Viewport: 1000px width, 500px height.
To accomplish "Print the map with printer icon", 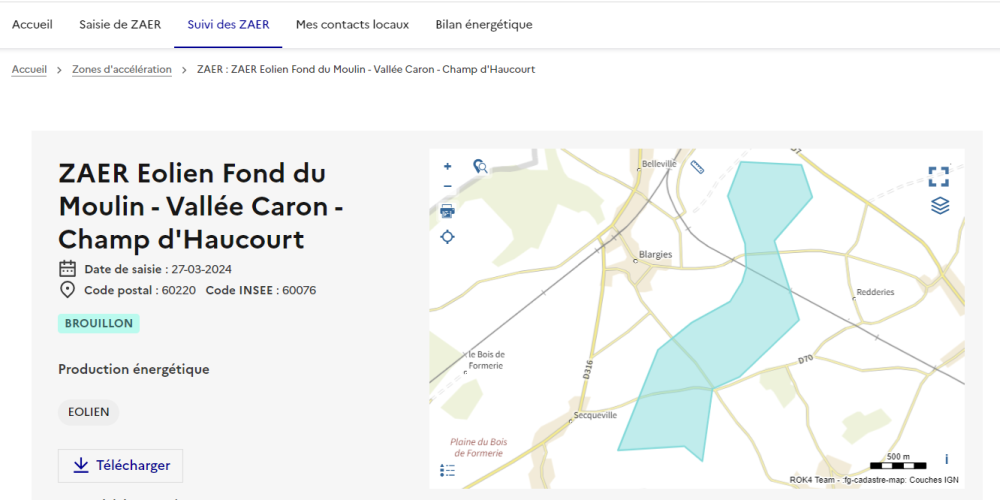I will [x=447, y=211].
